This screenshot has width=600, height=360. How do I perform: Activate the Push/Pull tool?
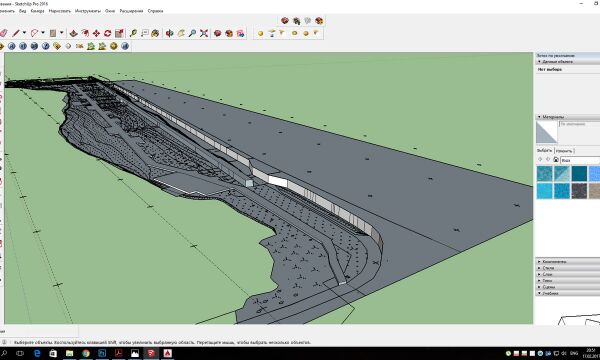click(73, 33)
